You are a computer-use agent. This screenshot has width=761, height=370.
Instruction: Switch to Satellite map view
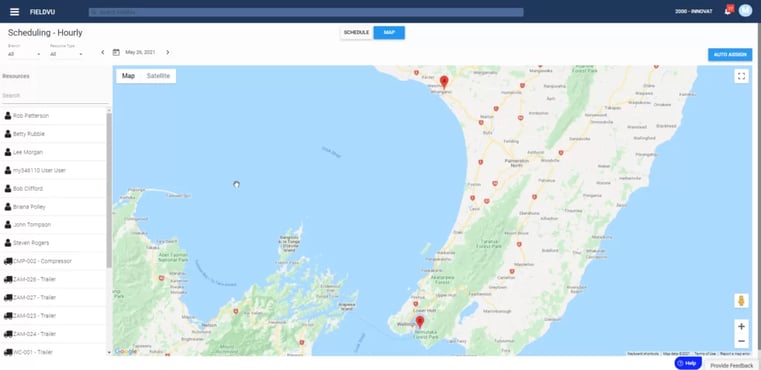pos(158,76)
